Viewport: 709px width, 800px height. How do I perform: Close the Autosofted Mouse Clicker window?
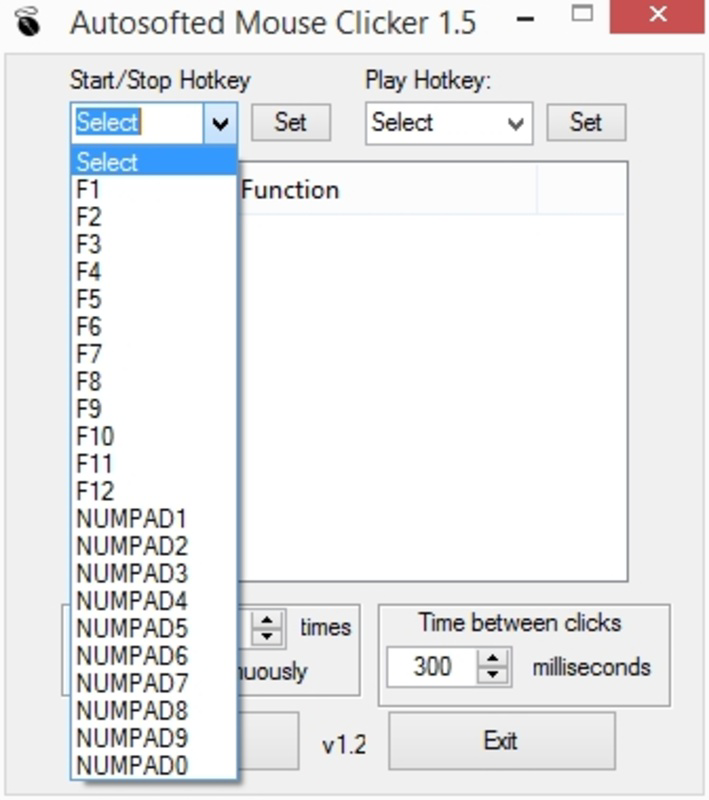pyautogui.click(x=658, y=15)
